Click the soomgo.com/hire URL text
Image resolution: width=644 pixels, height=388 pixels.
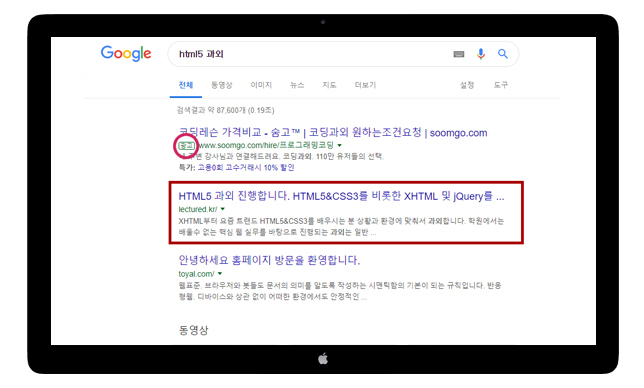pos(266,145)
